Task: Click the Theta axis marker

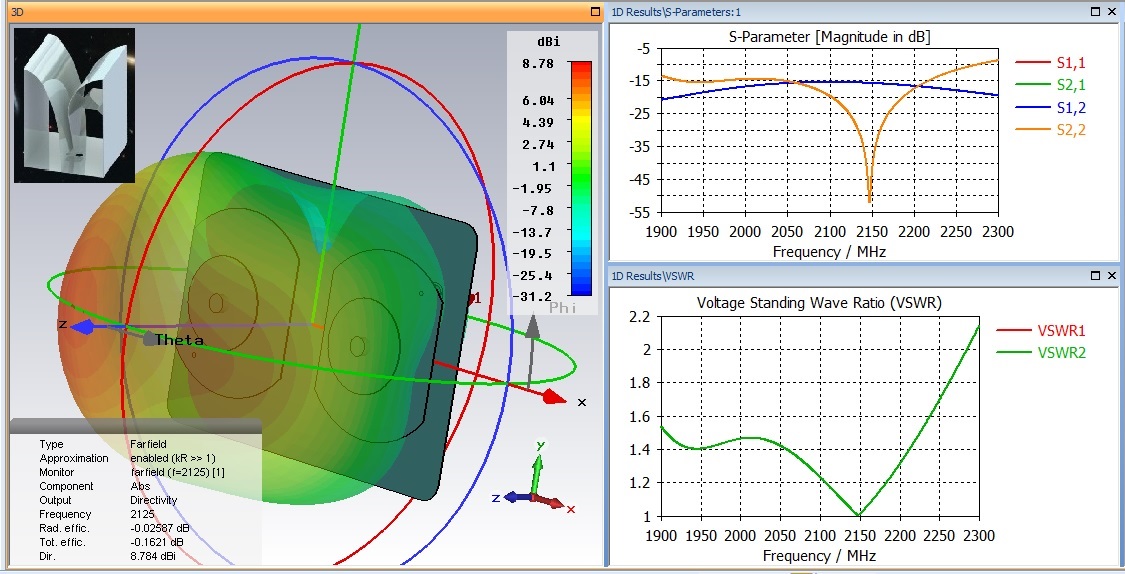Action: click(177, 340)
